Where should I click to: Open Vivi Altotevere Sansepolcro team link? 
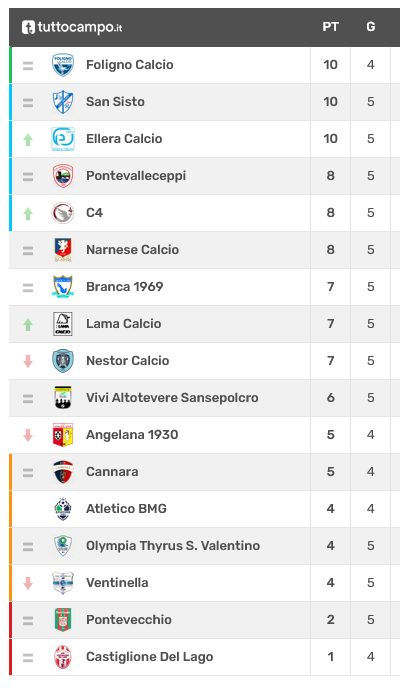[172, 397]
